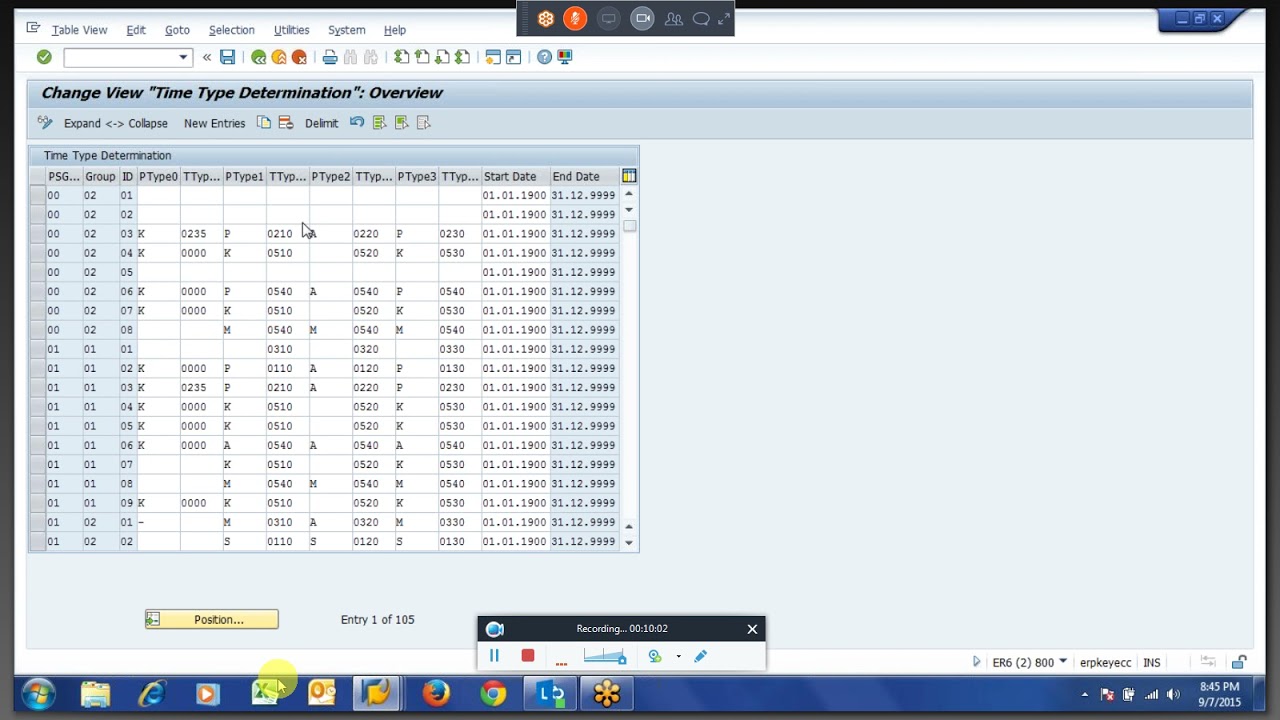Open Firefox from the taskbar
Image resolution: width=1280 pixels, height=720 pixels.
pyautogui.click(x=436, y=693)
